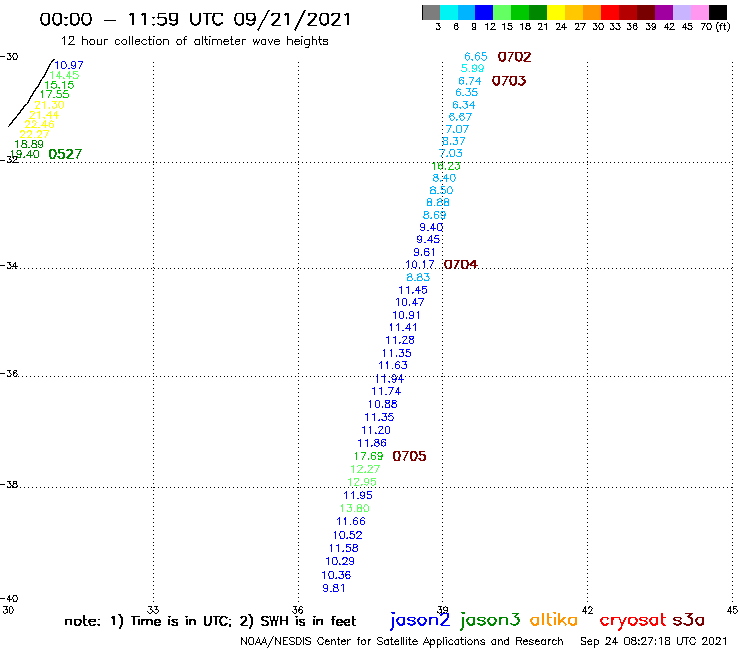The image size is (740, 650).
Task: Click the note about UTC and SWH
Action: tap(210, 621)
